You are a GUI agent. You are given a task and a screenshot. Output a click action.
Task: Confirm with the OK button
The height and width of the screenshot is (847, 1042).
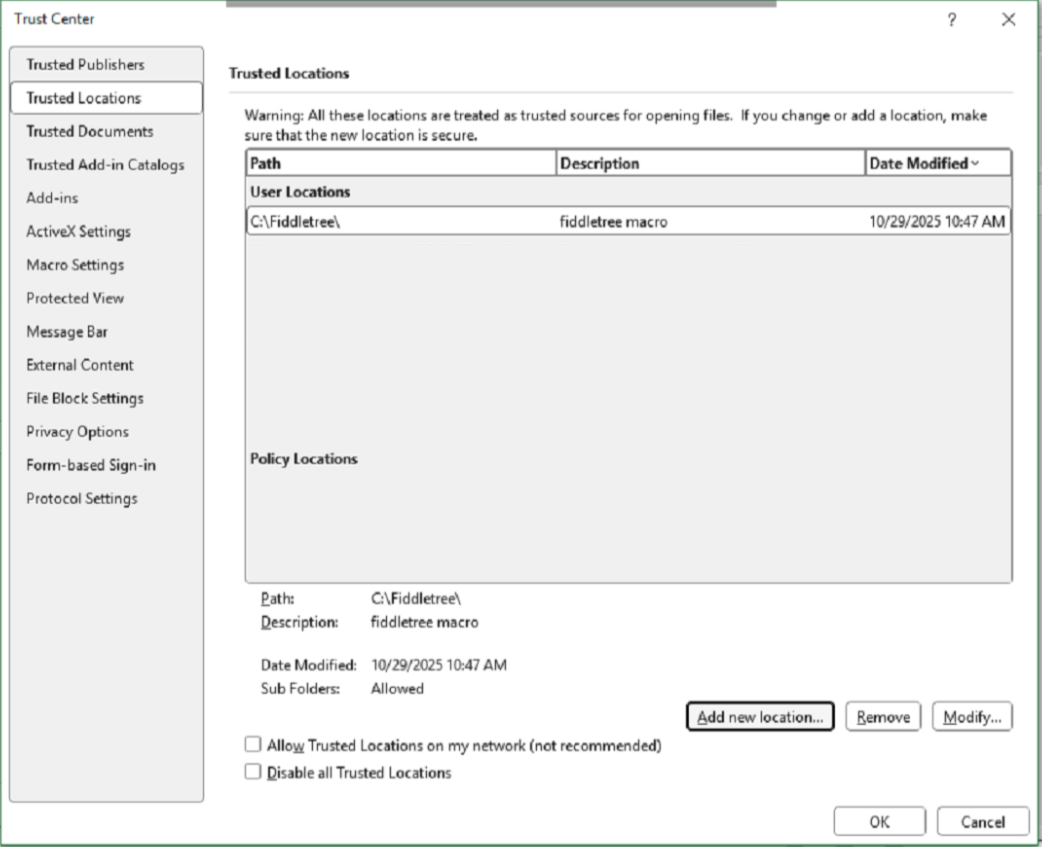[879, 822]
